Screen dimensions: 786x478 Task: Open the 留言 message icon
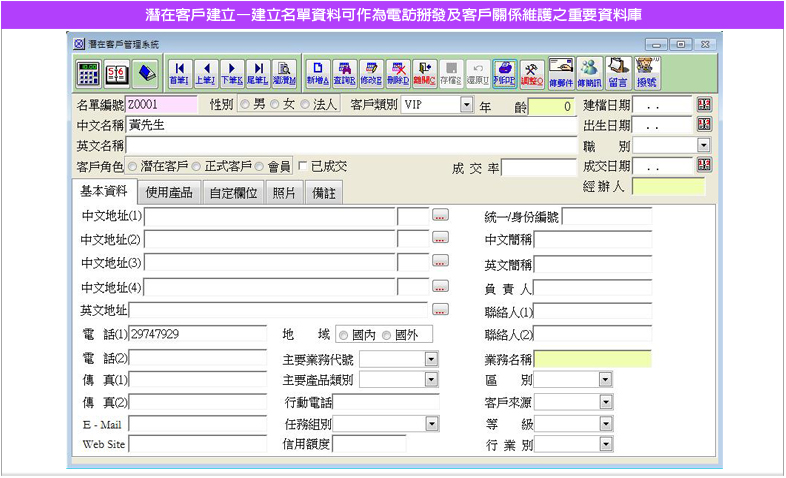coord(617,73)
